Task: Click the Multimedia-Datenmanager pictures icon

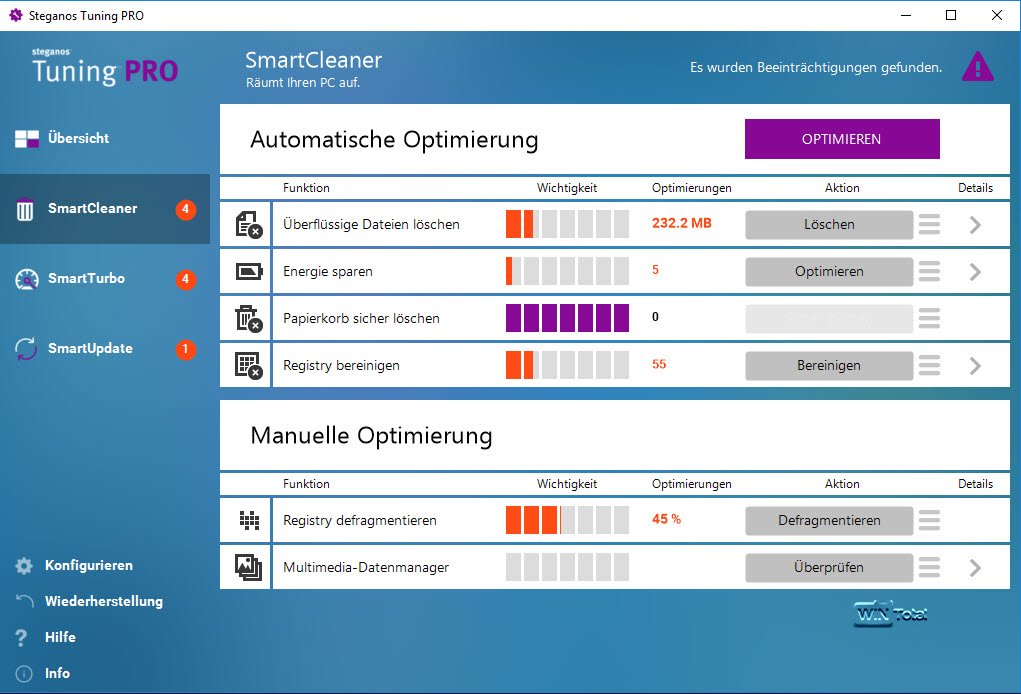Action: [x=248, y=567]
